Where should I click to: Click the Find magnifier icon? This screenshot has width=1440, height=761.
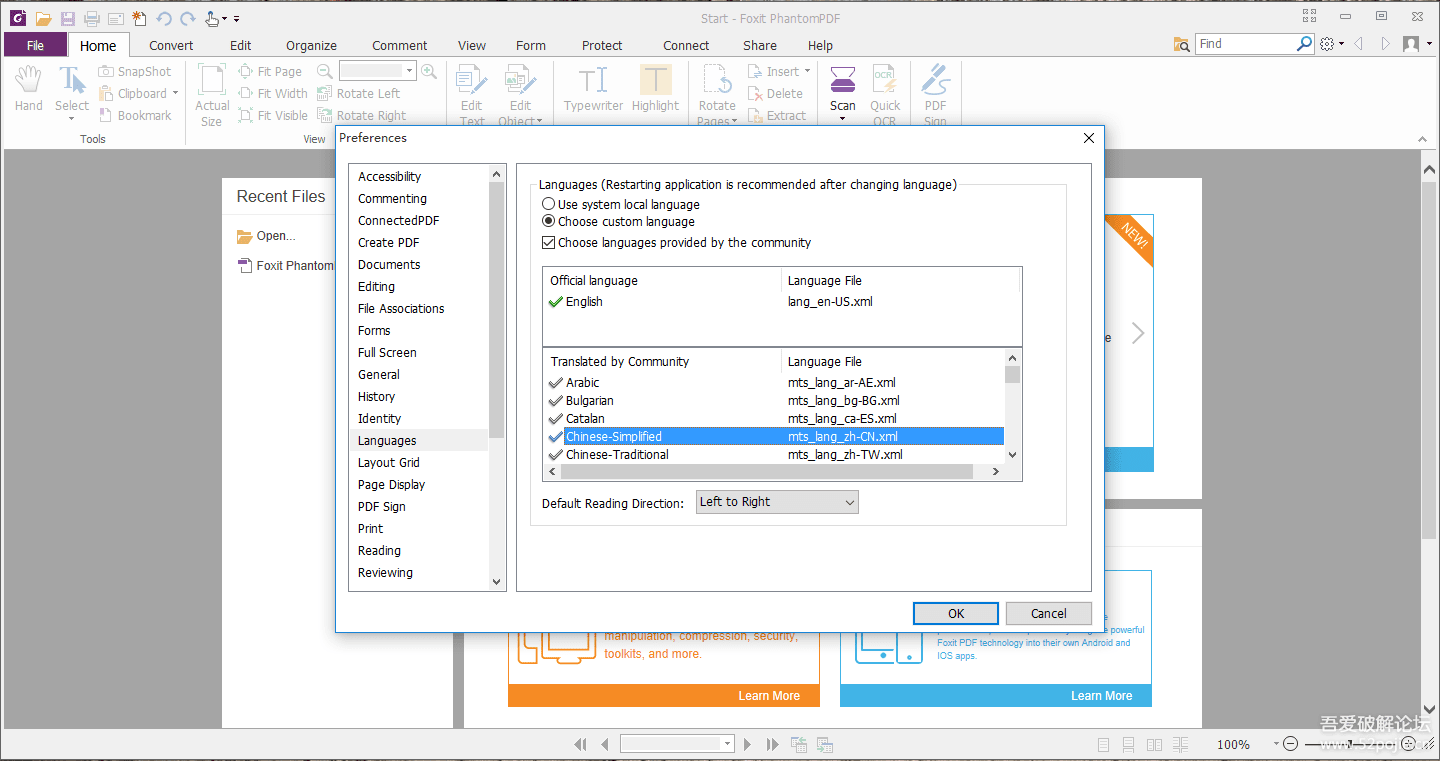click(x=1304, y=44)
